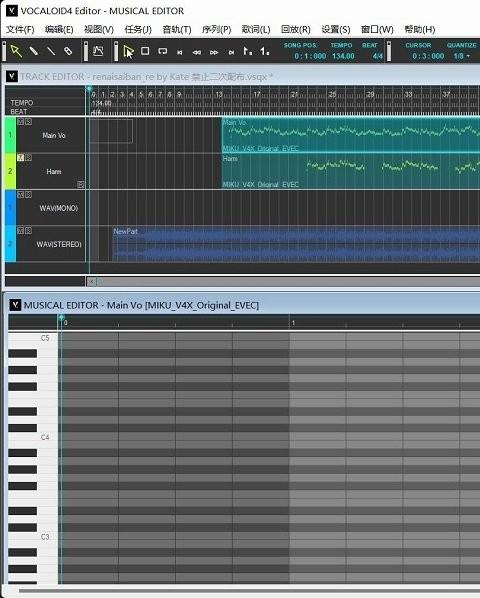The image size is (480, 598).
Task: Solo the Main Vo track
Action: tap(28, 122)
